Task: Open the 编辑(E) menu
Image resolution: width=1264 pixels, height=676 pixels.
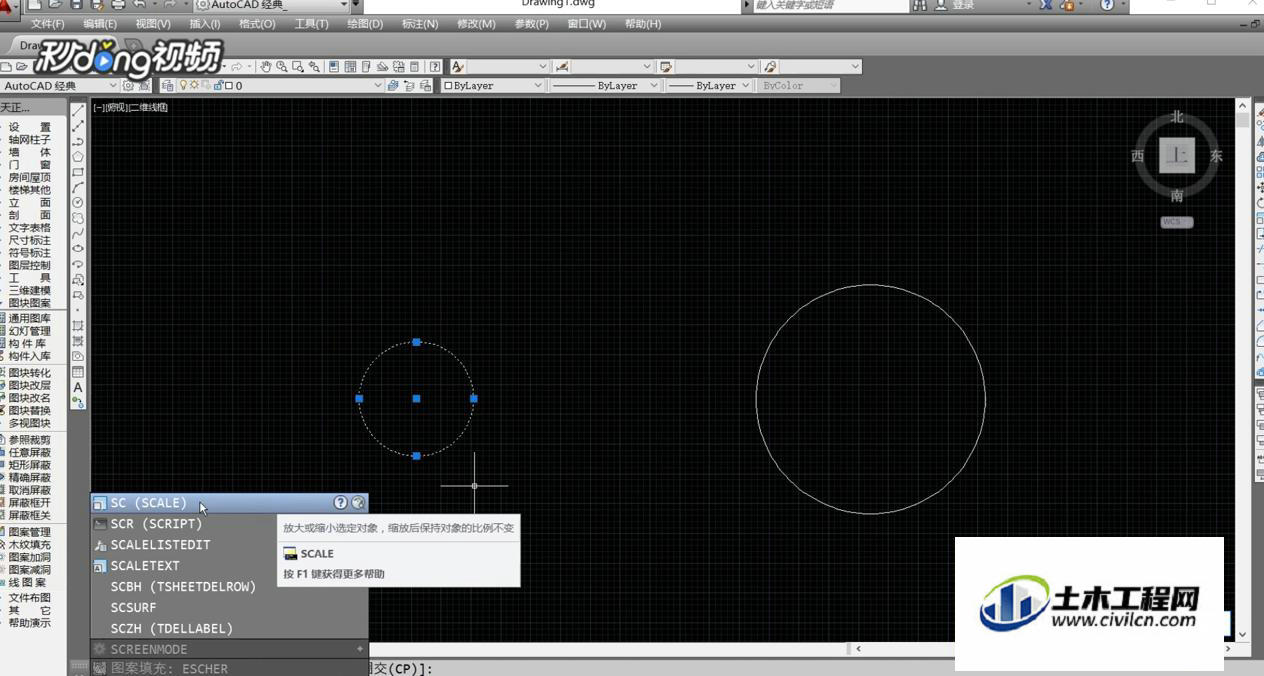Action: pyautogui.click(x=100, y=24)
